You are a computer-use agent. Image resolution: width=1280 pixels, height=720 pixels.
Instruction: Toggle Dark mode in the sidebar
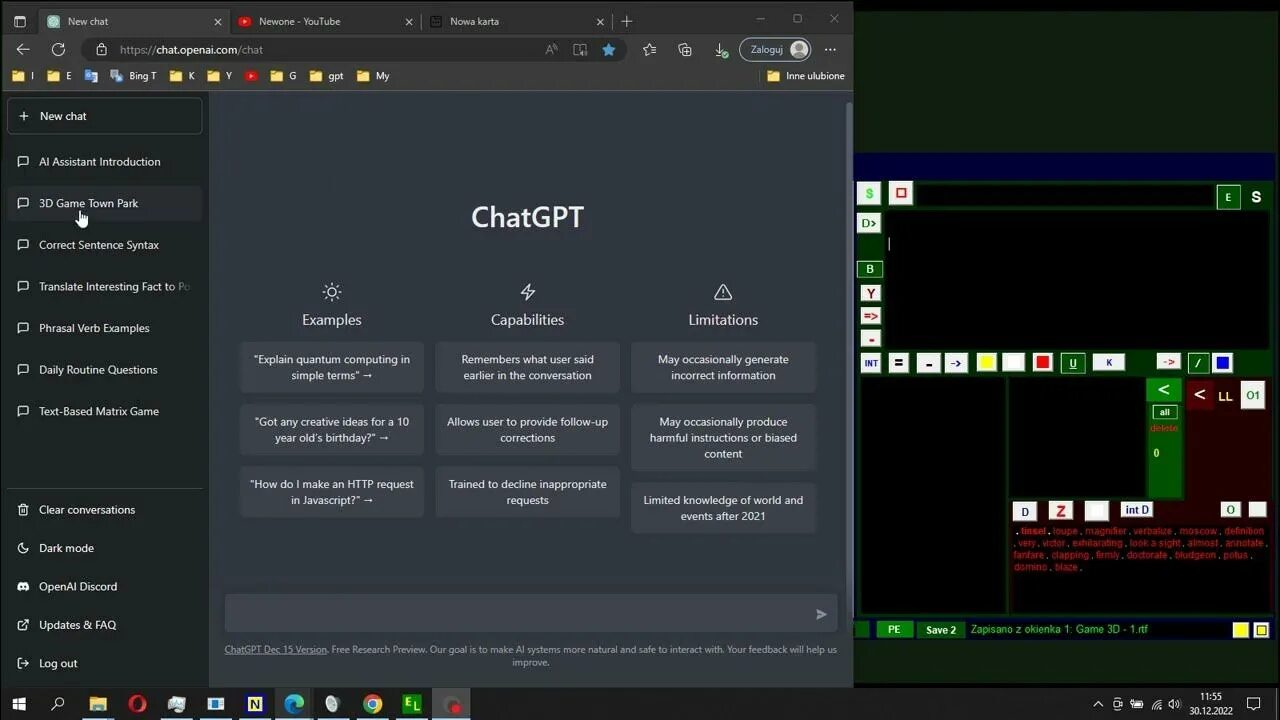104,548
